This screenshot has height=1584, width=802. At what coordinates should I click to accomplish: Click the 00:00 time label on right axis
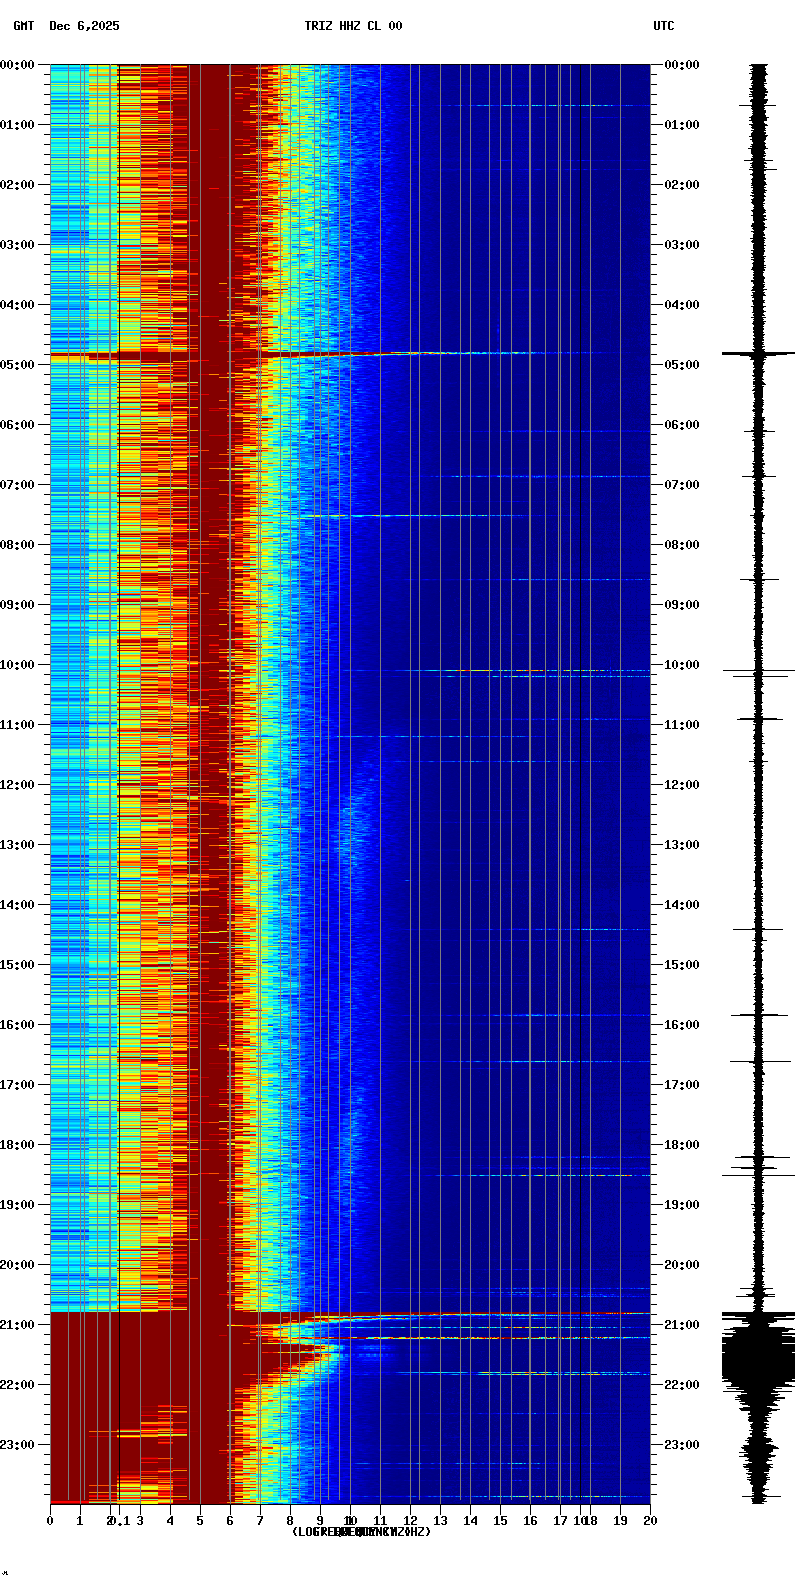coord(682,65)
